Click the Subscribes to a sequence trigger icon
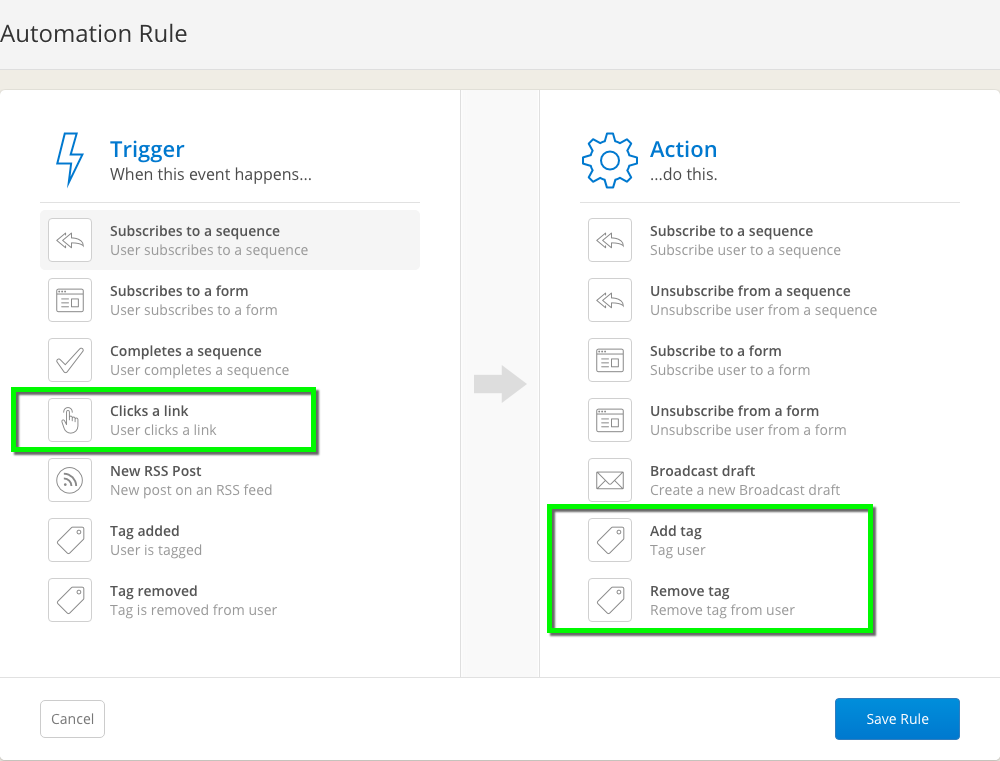 [x=70, y=240]
